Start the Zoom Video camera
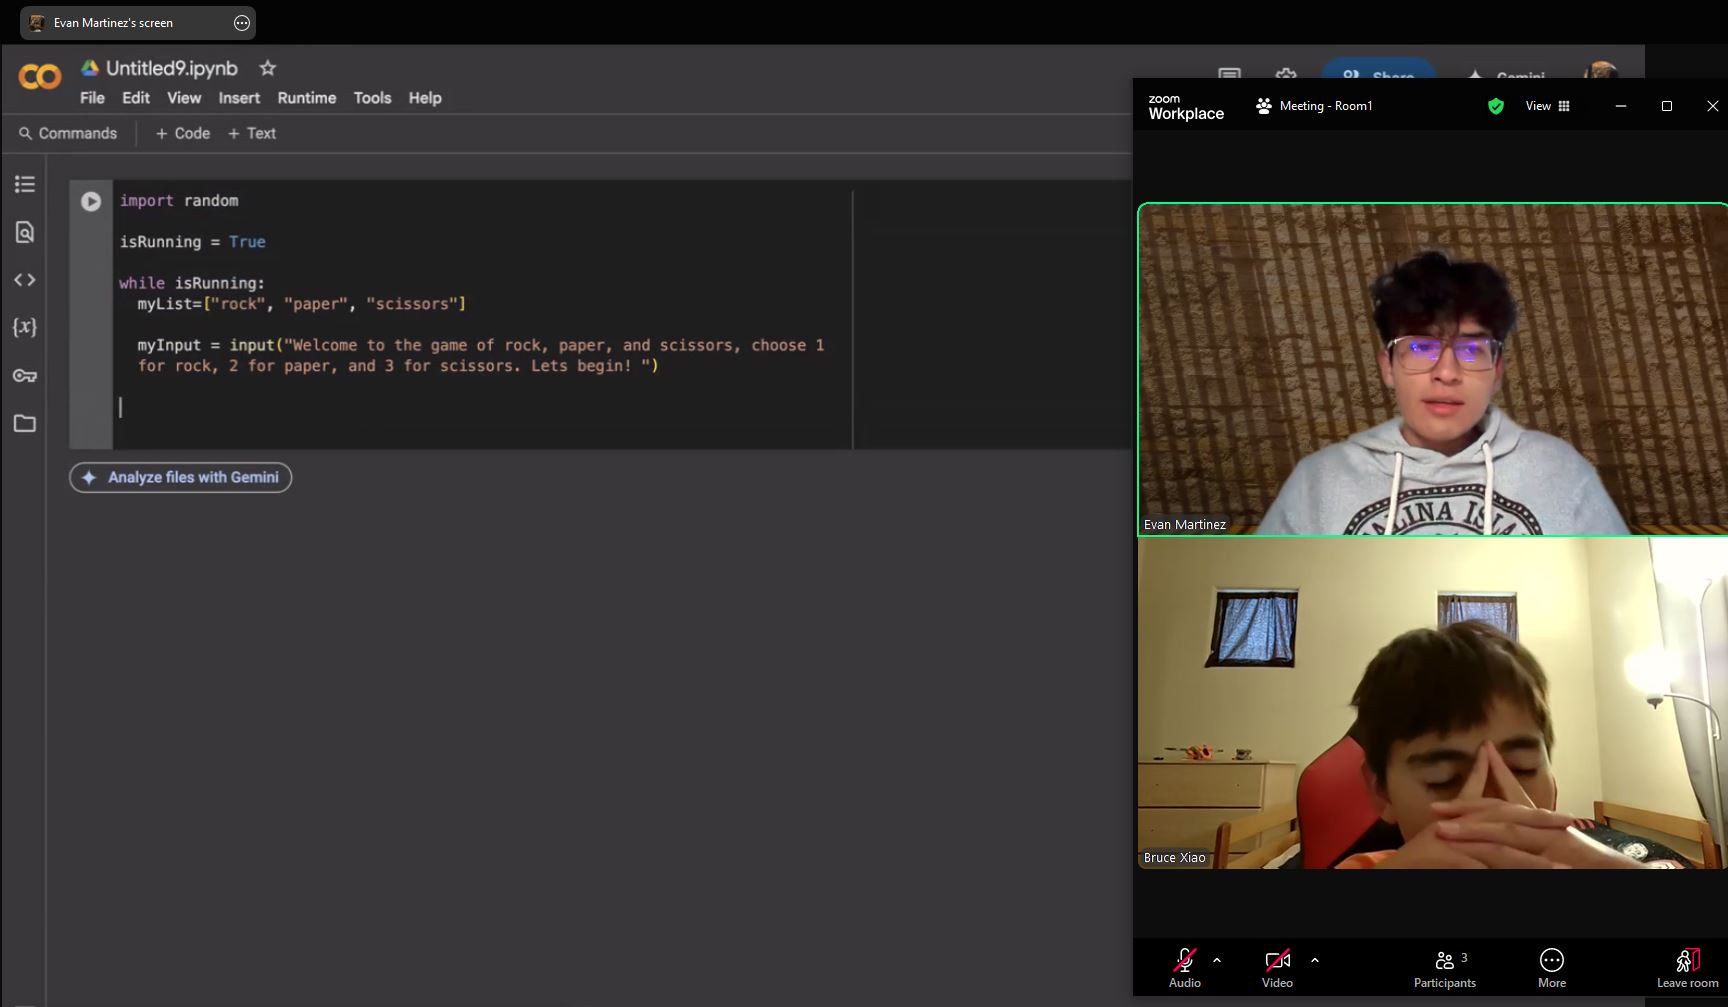Viewport: 1728px width, 1007px height. pyautogui.click(x=1277, y=968)
